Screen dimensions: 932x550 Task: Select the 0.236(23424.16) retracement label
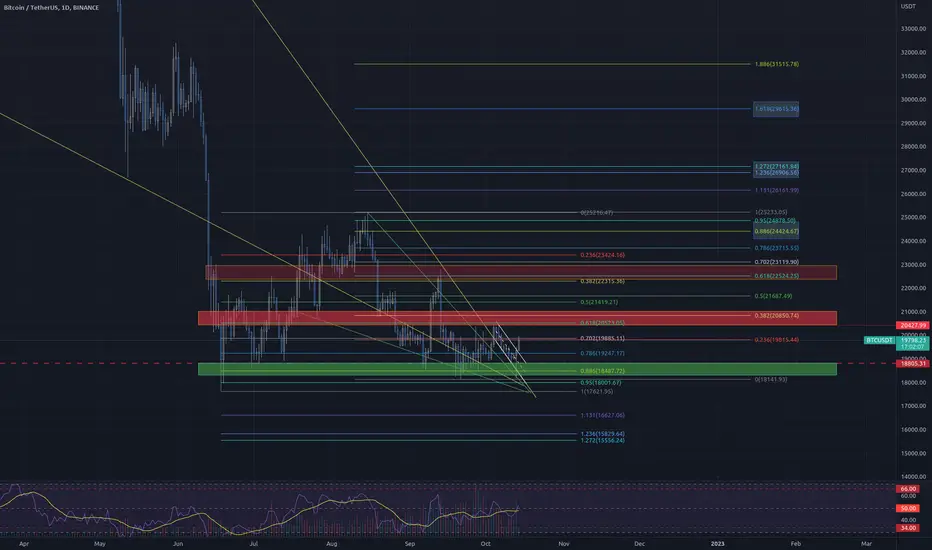tap(602, 255)
